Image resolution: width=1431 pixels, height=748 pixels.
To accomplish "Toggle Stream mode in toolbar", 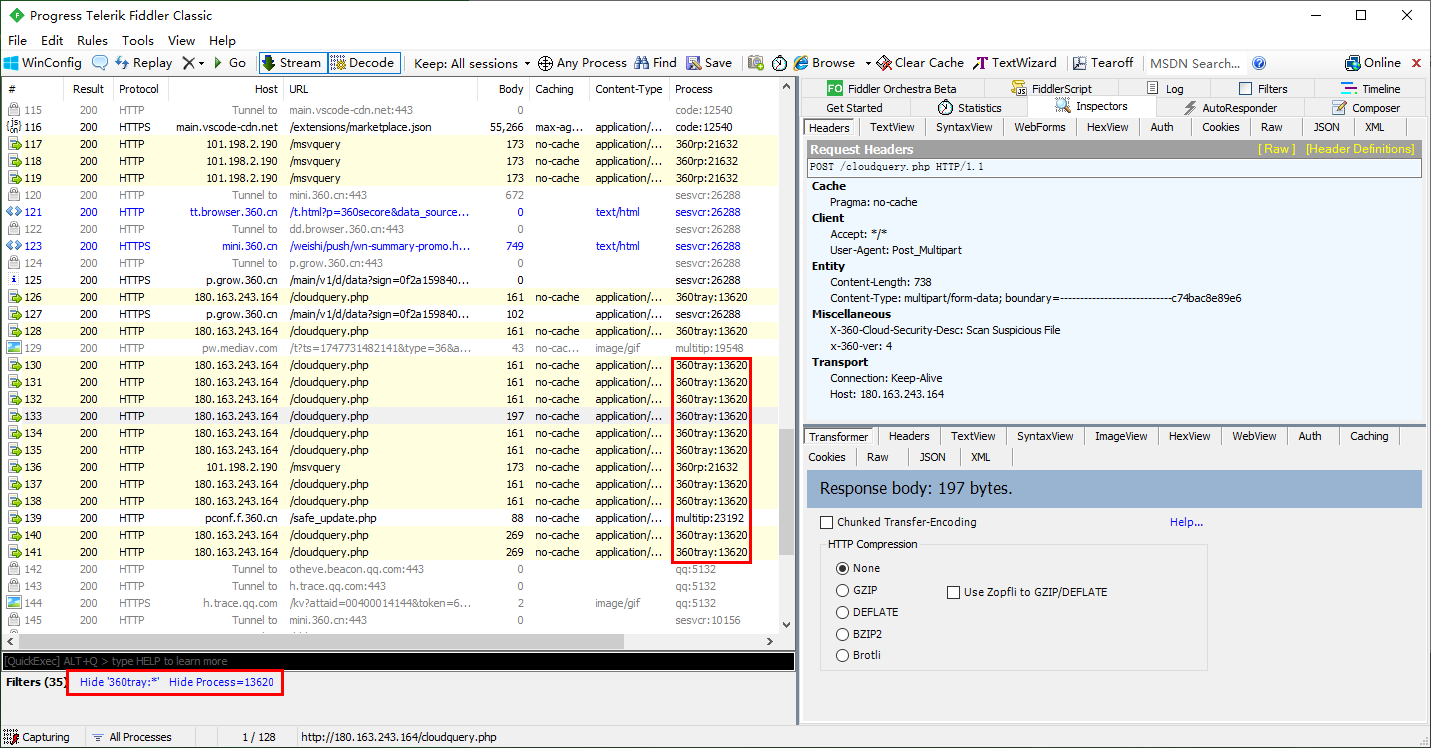I will coord(292,63).
